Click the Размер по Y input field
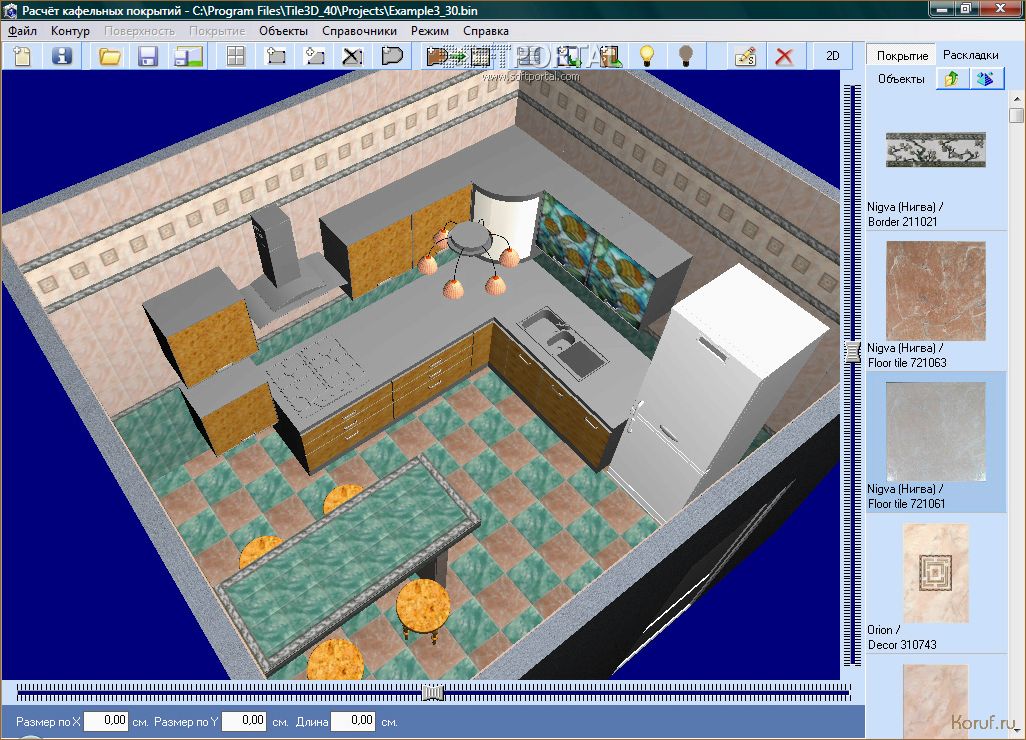 coord(244,721)
